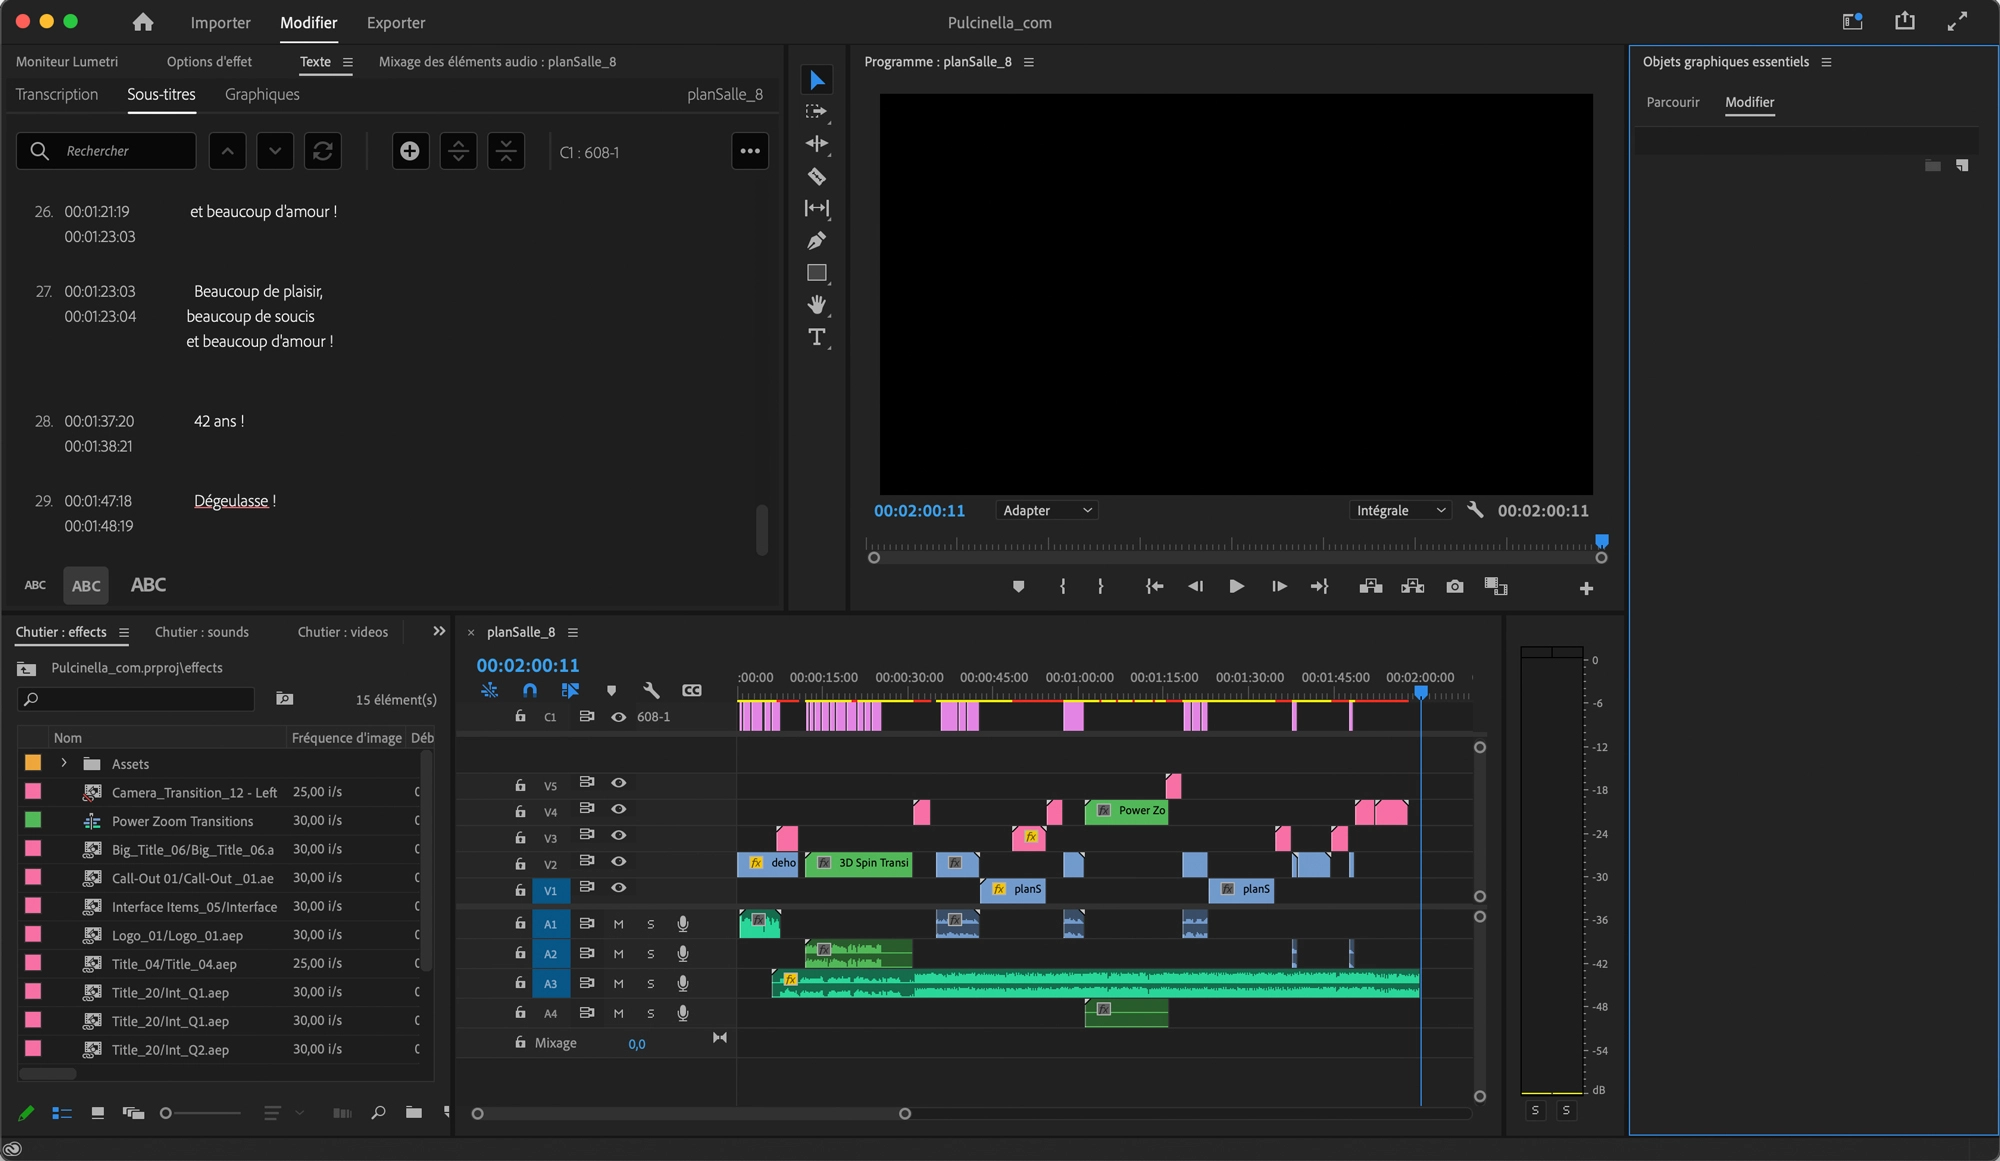
Task: Switch to the Transcription tab
Action: point(57,94)
